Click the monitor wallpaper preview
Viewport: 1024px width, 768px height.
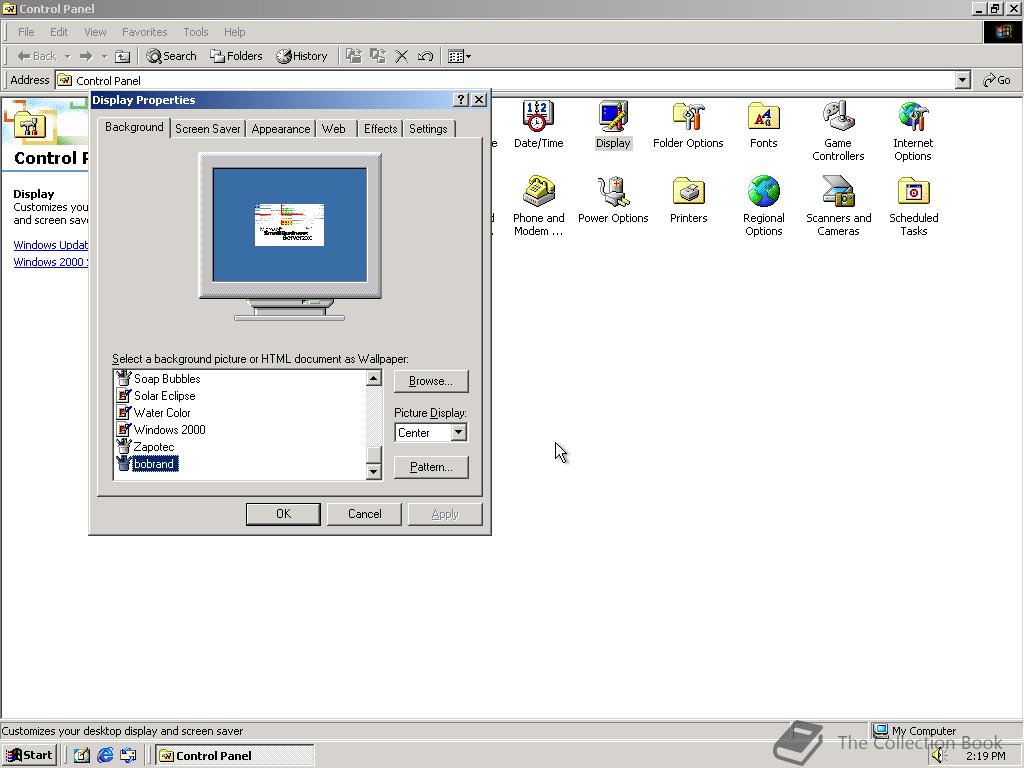tap(290, 225)
